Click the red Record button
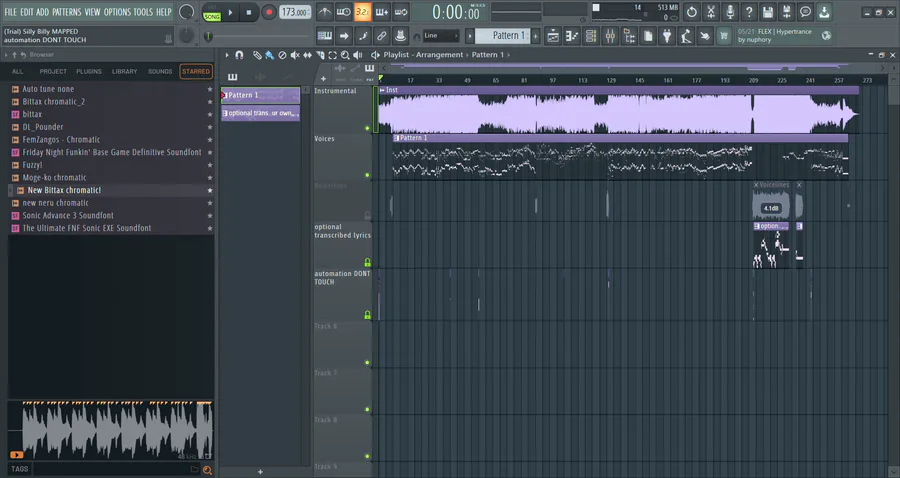Viewport: 900px width, 478px height. tap(269, 12)
